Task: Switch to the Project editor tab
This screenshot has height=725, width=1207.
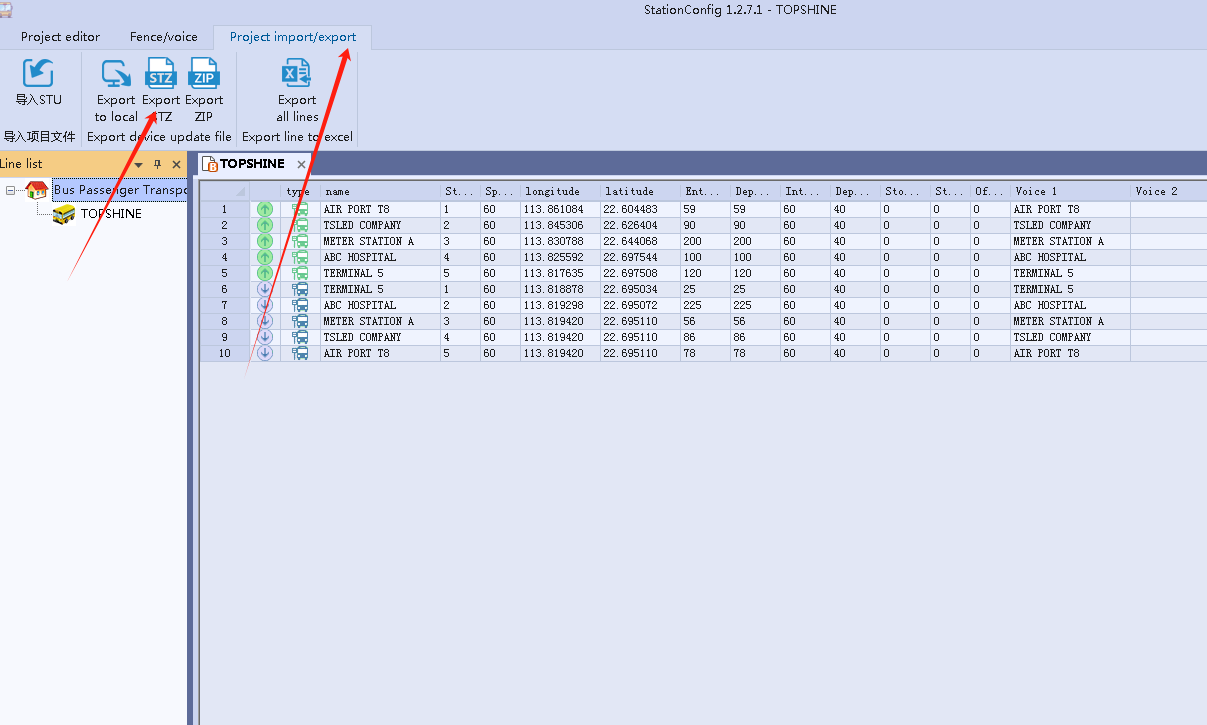Action: 60,37
